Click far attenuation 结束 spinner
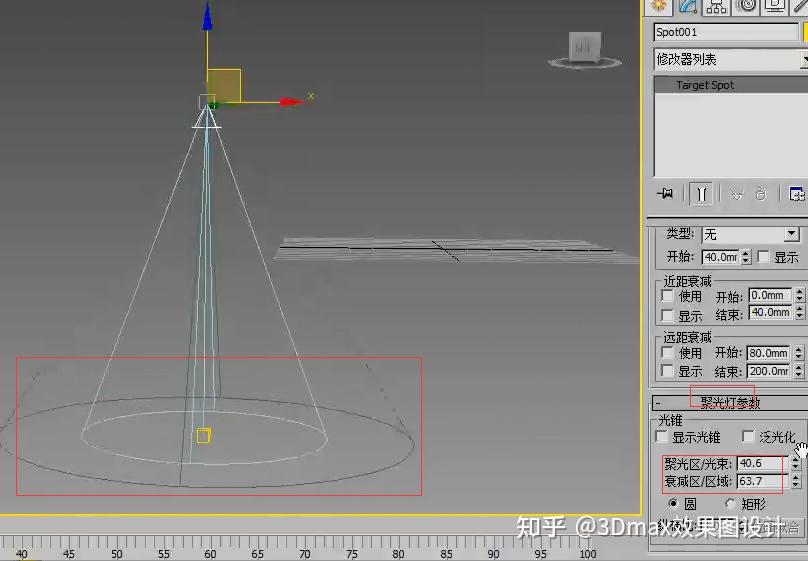808x561 pixels. tap(798, 371)
